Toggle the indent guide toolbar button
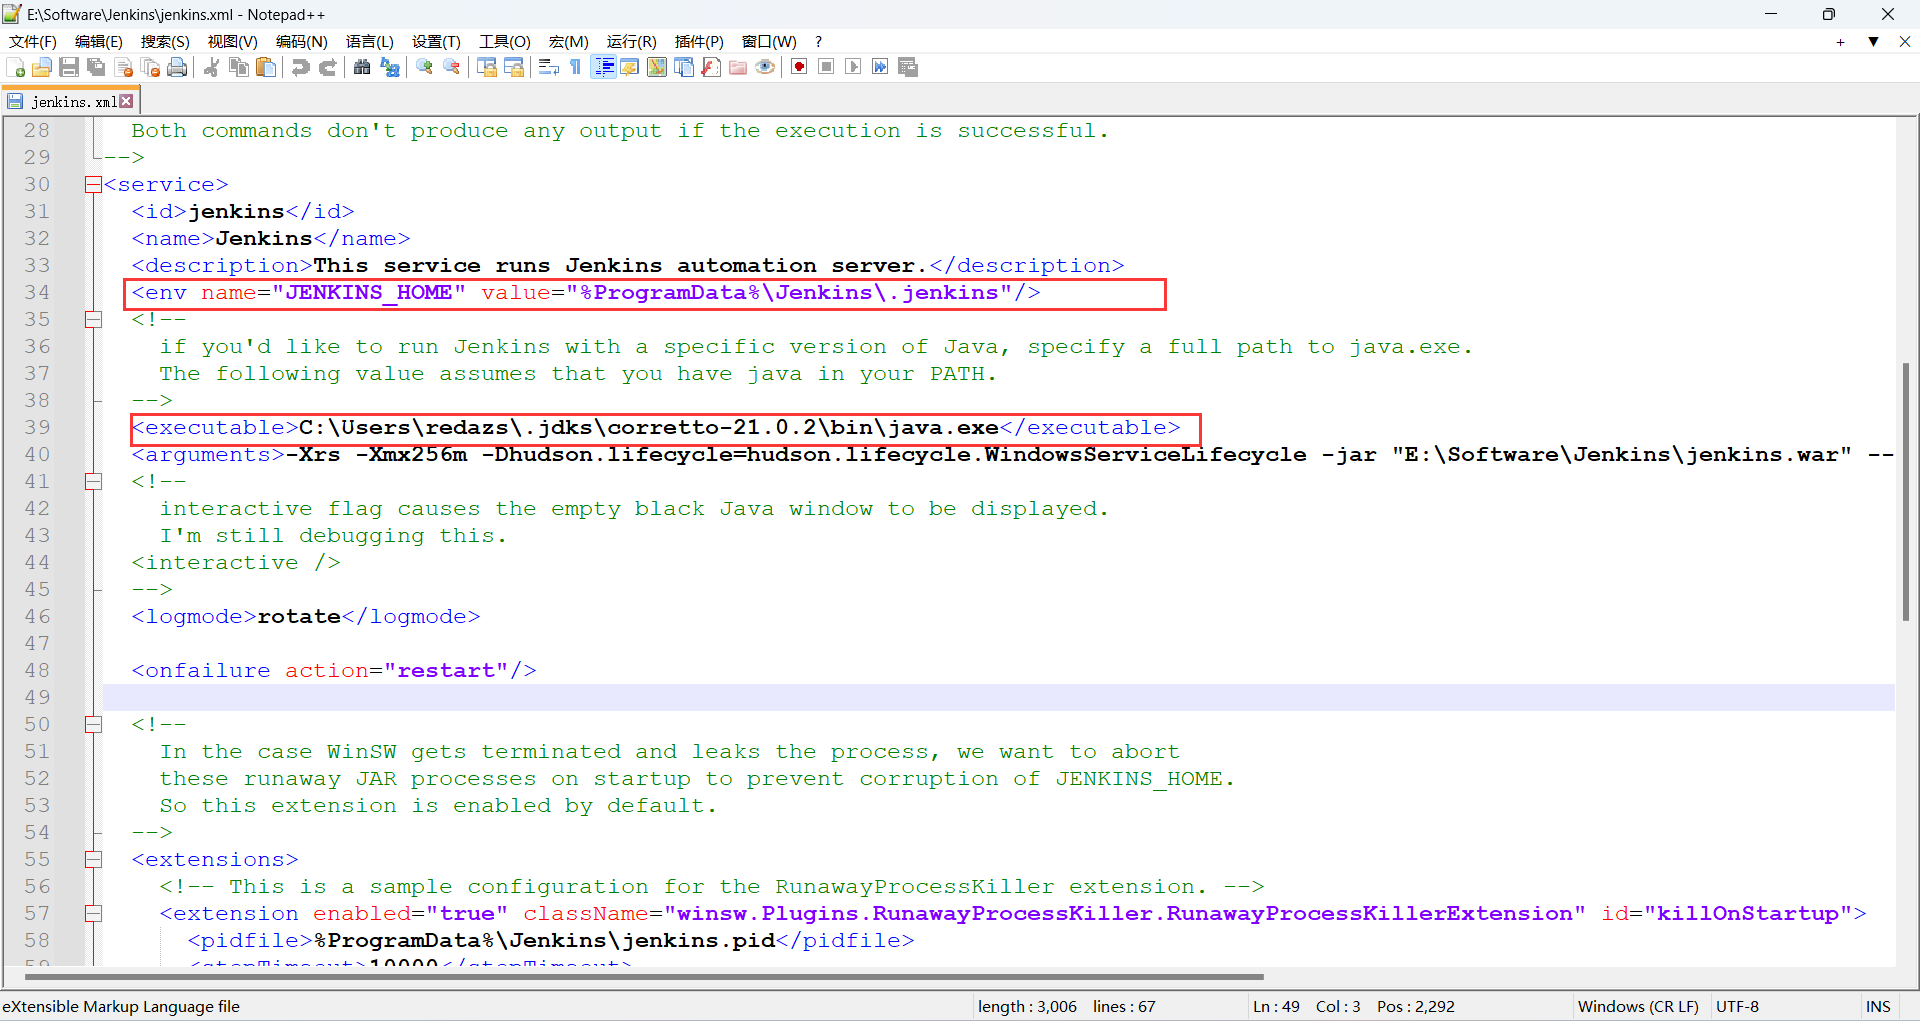This screenshot has height=1021, width=1920. pyautogui.click(x=604, y=67)
